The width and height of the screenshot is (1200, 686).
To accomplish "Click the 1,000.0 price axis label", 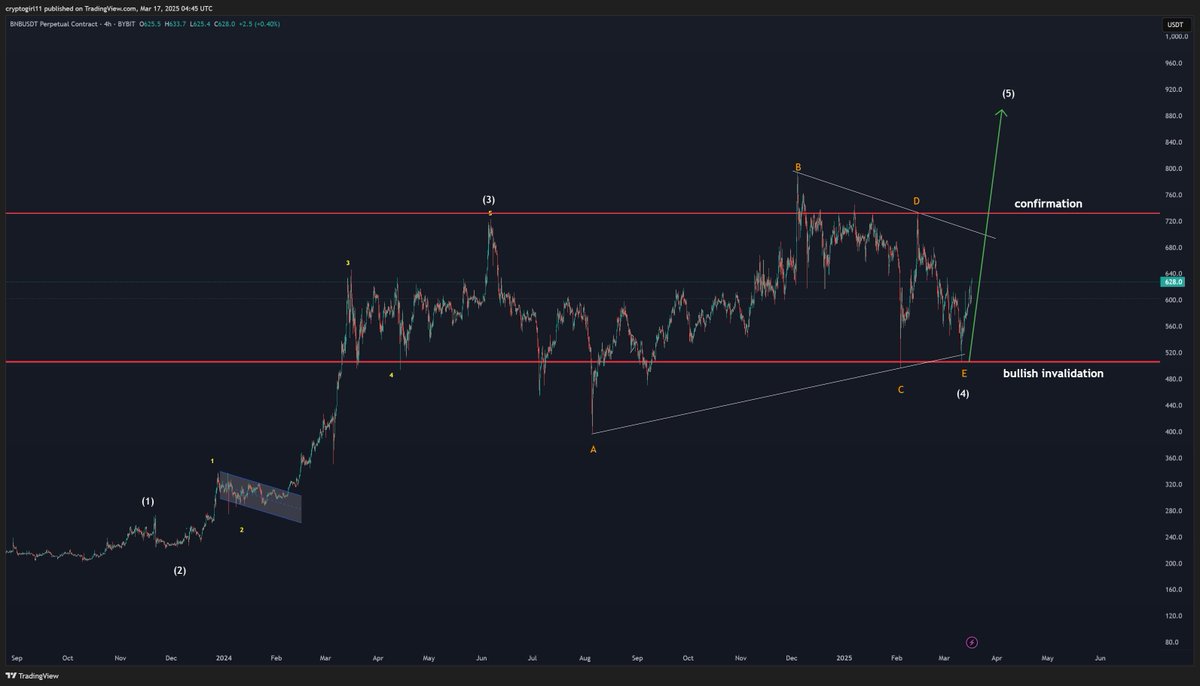I will (1174, 37).
